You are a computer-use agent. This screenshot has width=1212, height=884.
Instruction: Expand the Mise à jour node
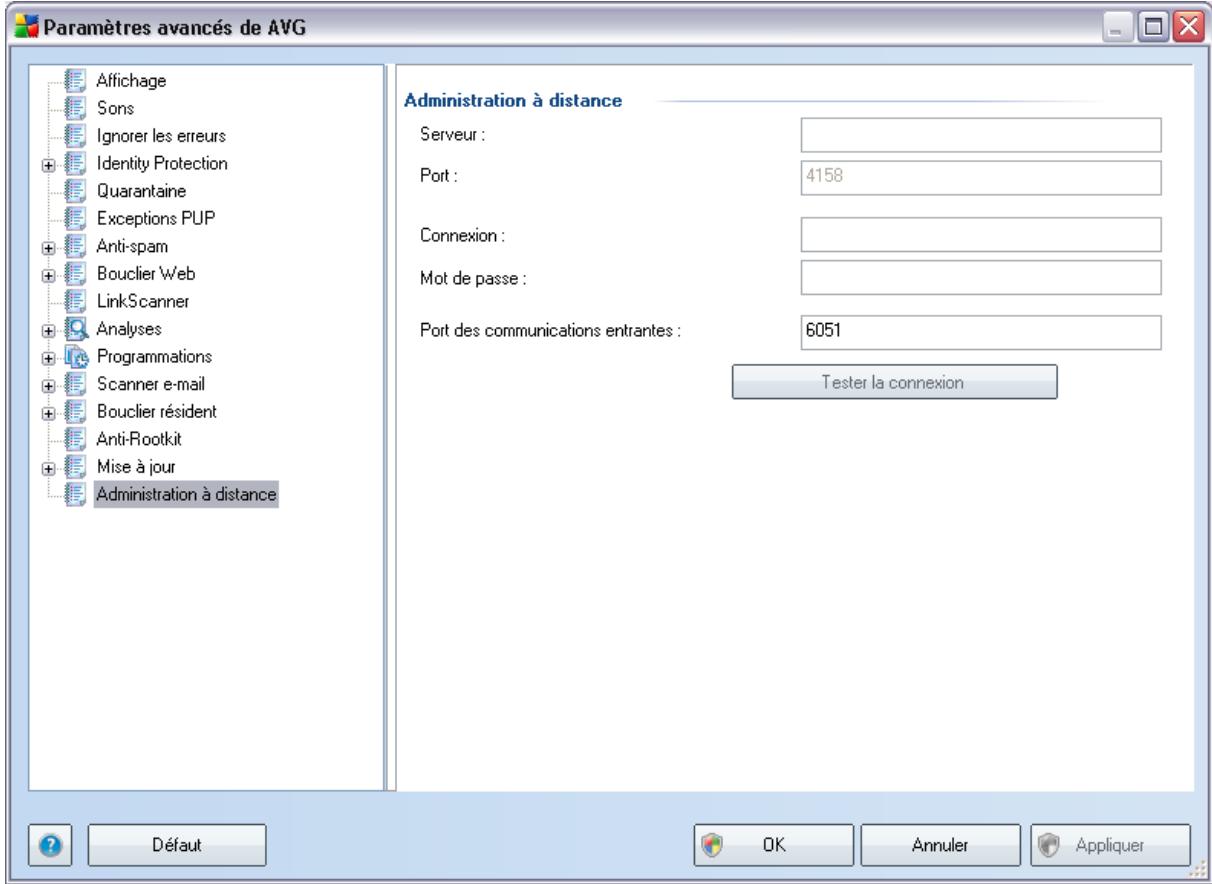click(x=47, y=466)
